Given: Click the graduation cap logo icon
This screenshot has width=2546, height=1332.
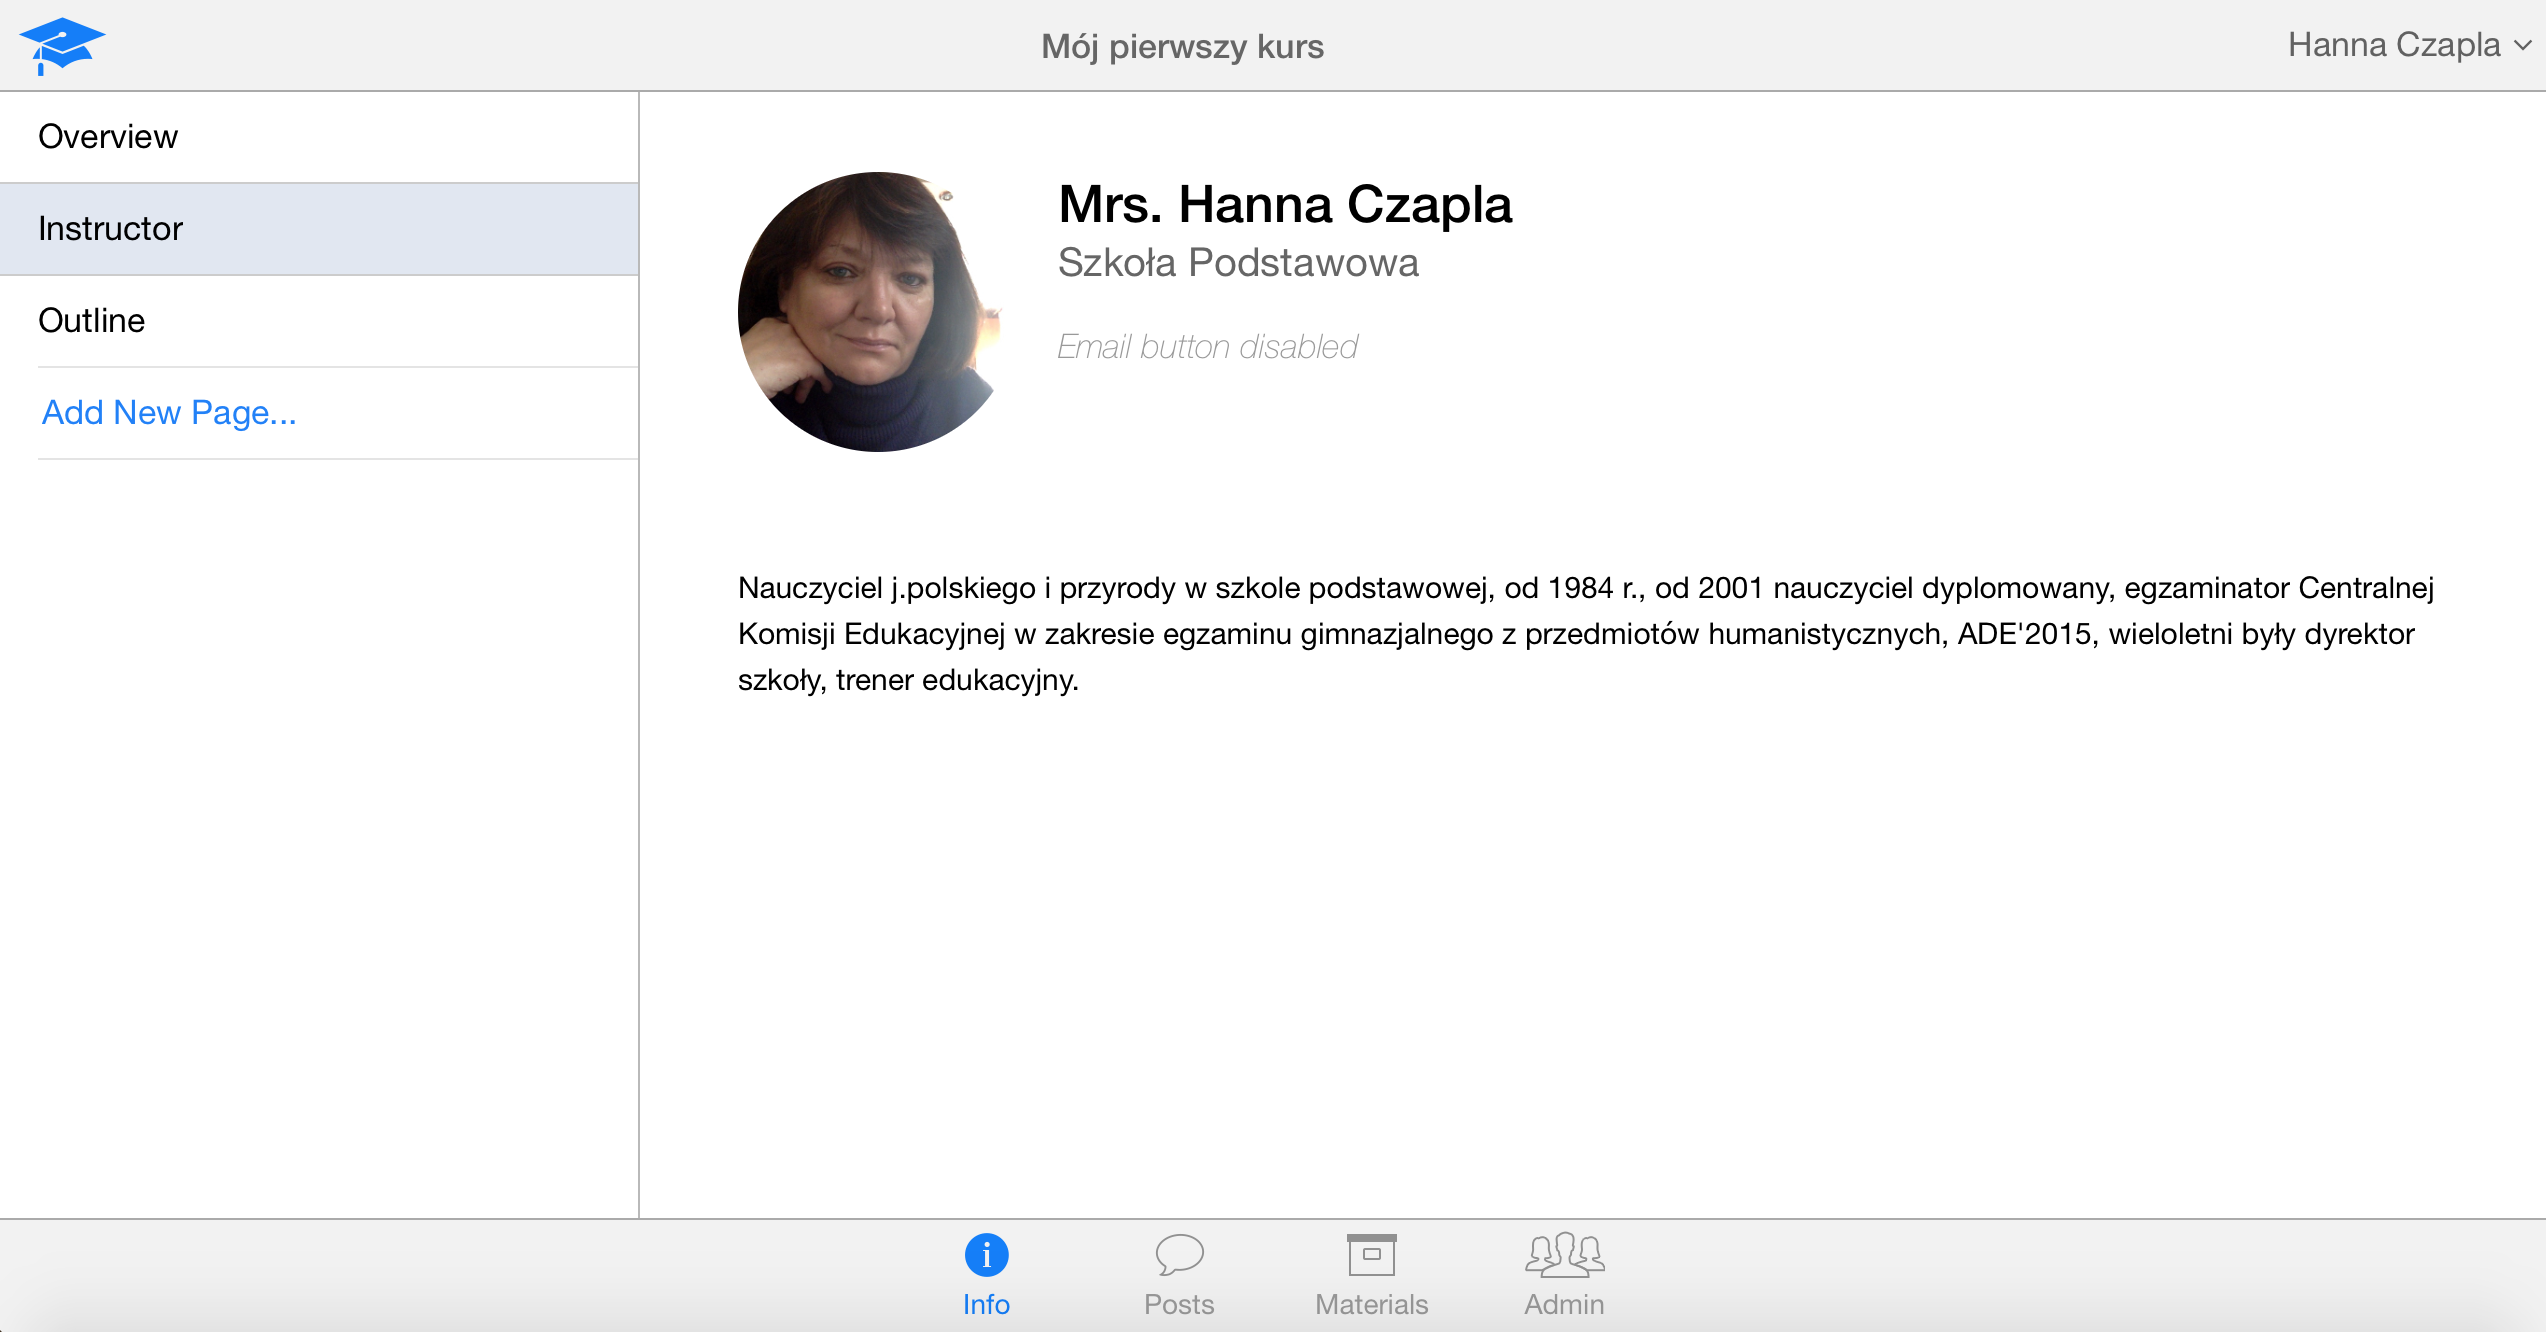Looking at the screenshot, I should (x=62, y=45).
